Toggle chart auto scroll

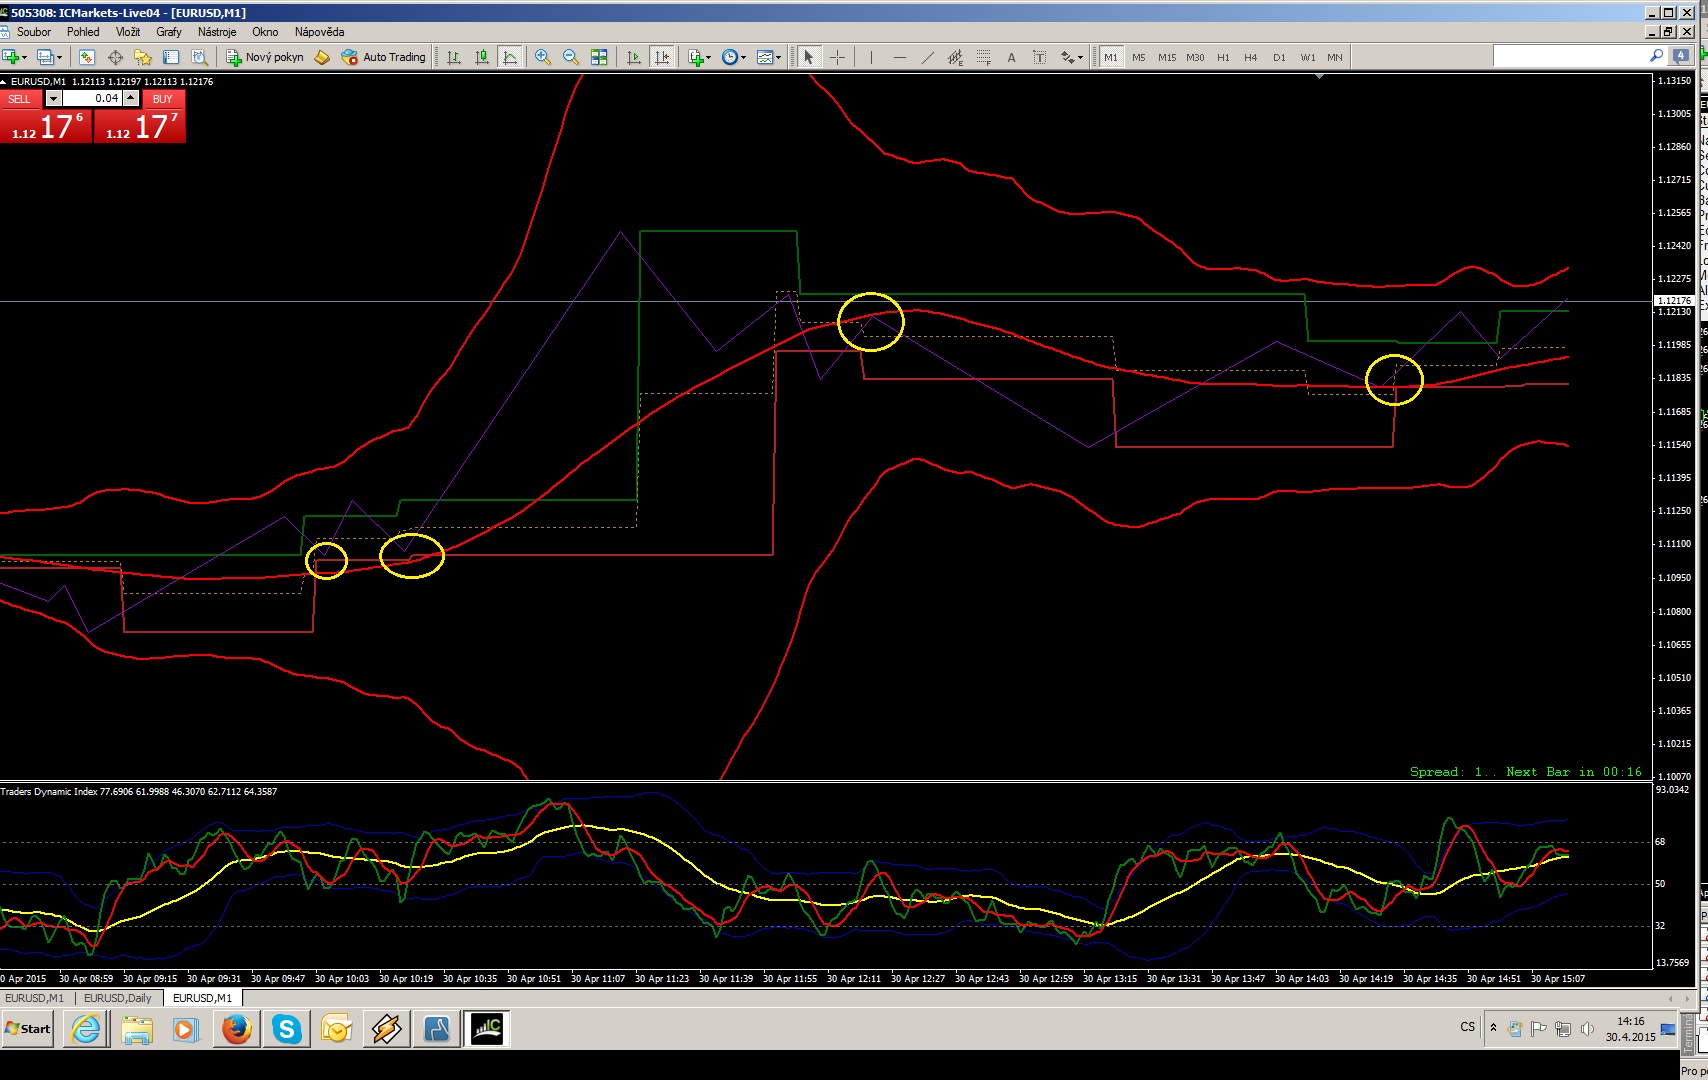point(633,57)
